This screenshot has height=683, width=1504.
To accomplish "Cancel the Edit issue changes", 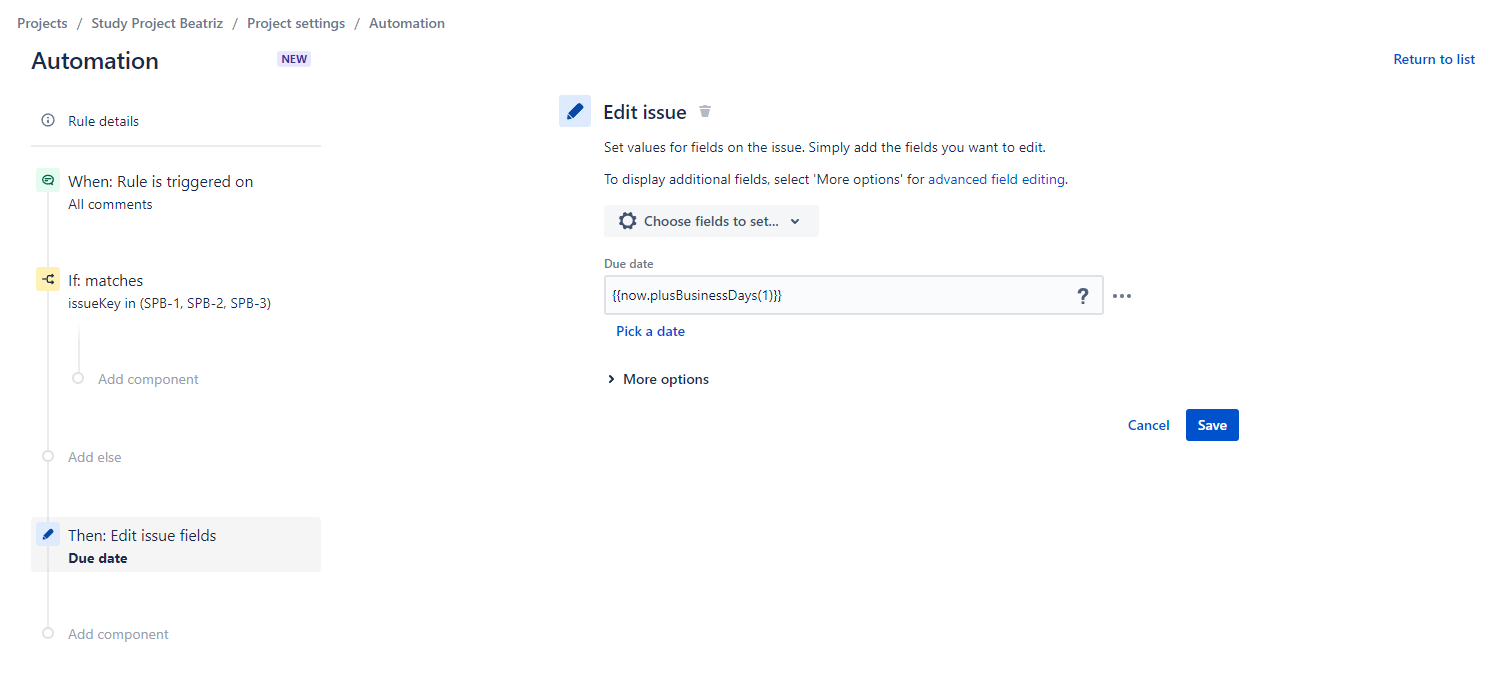I will point(1148,424).
